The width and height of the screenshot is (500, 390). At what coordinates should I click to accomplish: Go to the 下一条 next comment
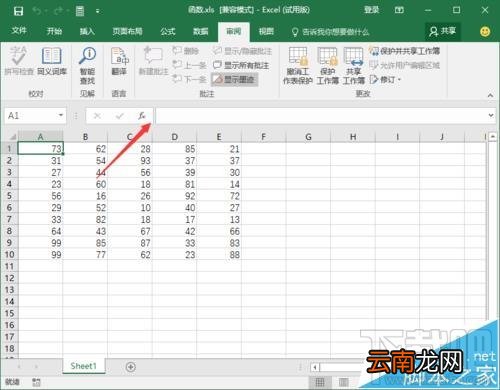point(189,79)
